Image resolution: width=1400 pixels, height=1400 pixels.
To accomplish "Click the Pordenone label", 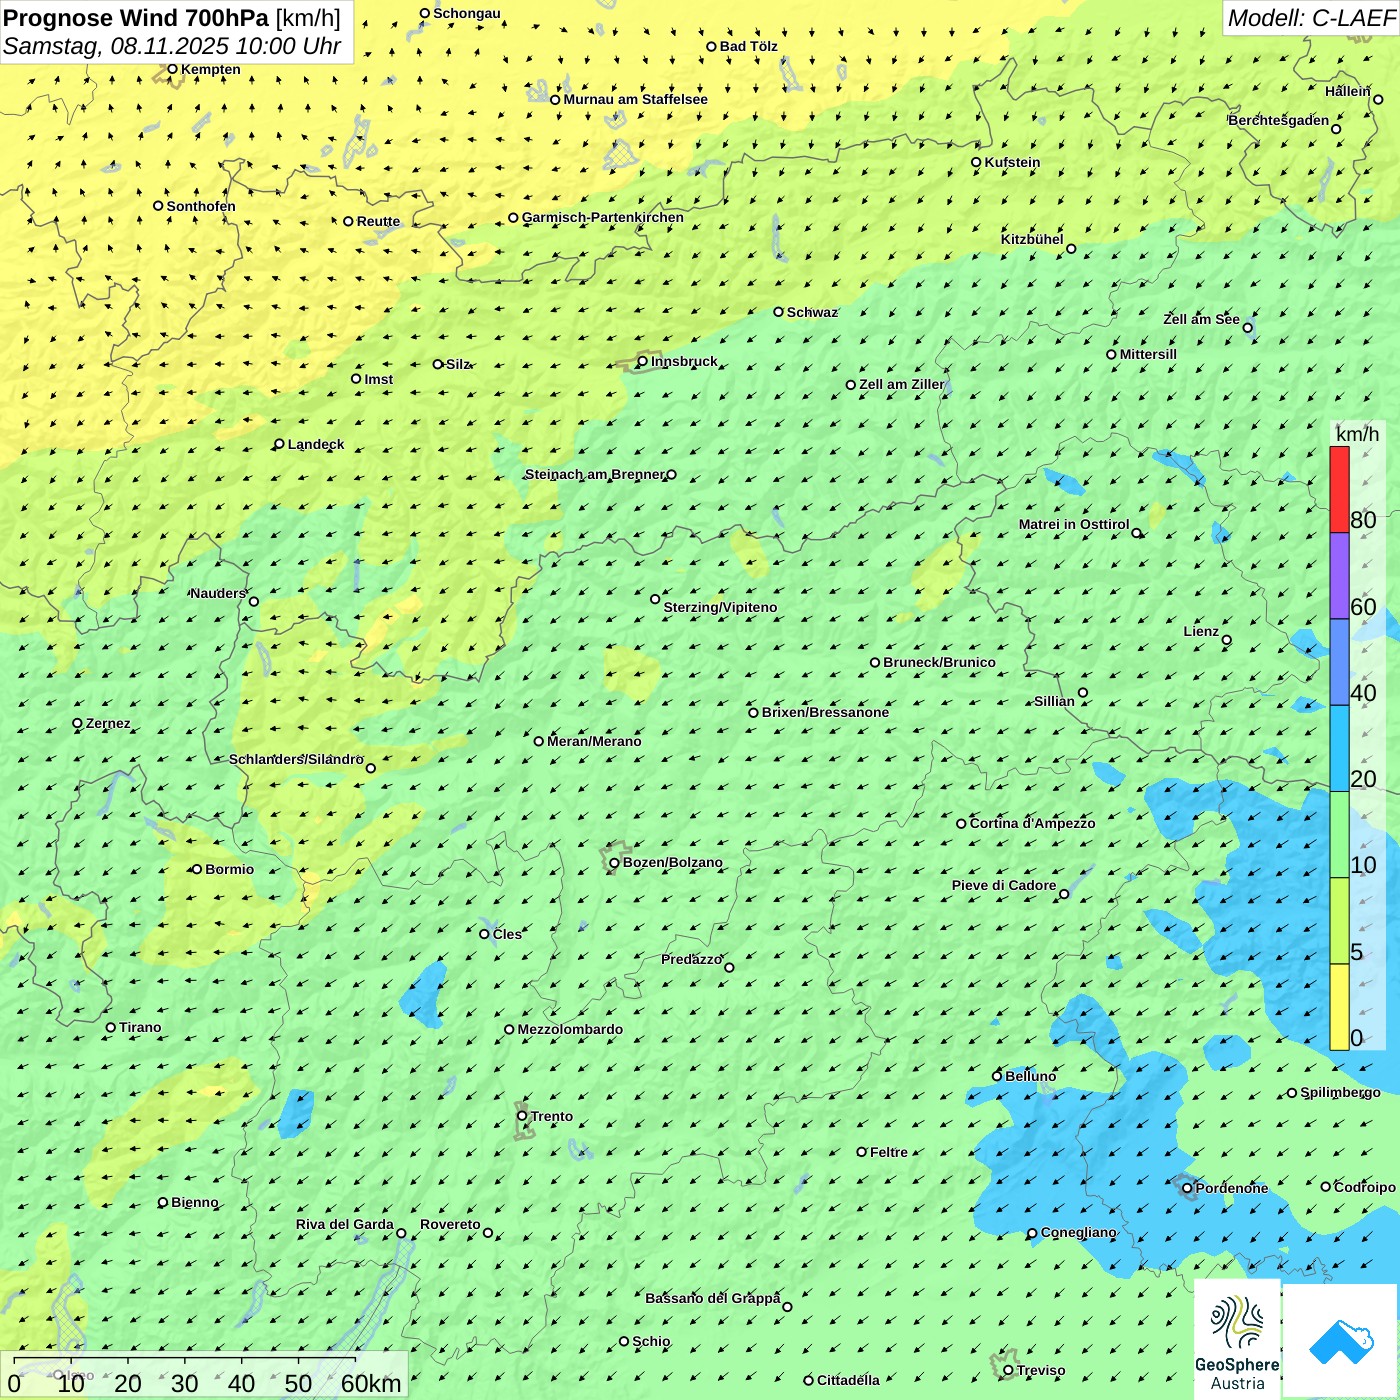I will (x=1231, y=1188).
